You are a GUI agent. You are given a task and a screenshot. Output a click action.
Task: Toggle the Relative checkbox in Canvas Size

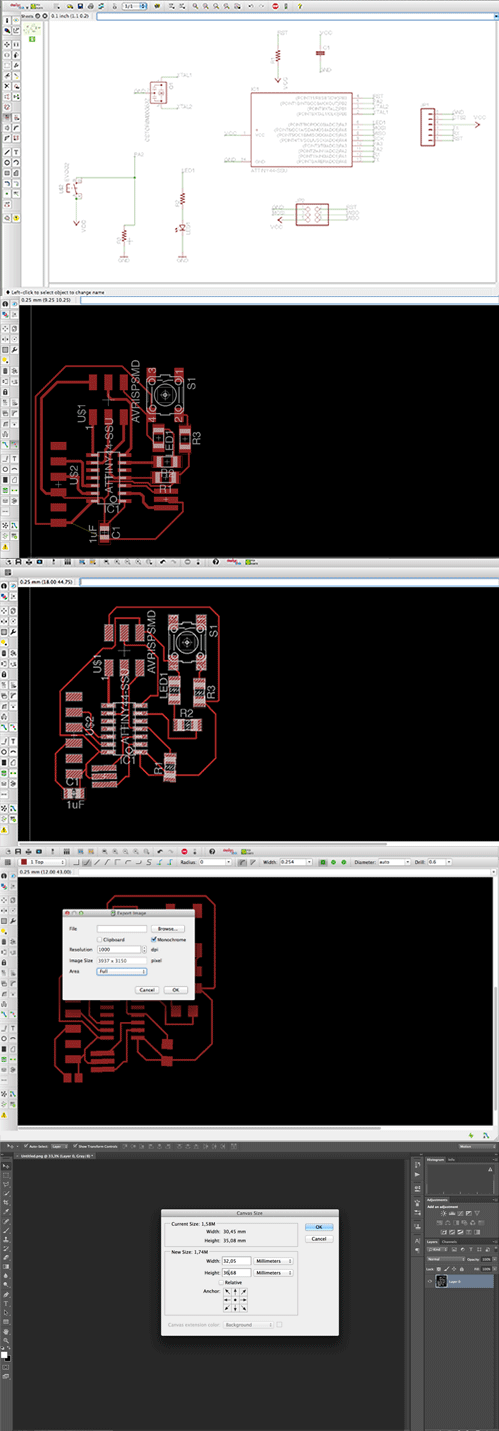click(x=221, y=1282)
